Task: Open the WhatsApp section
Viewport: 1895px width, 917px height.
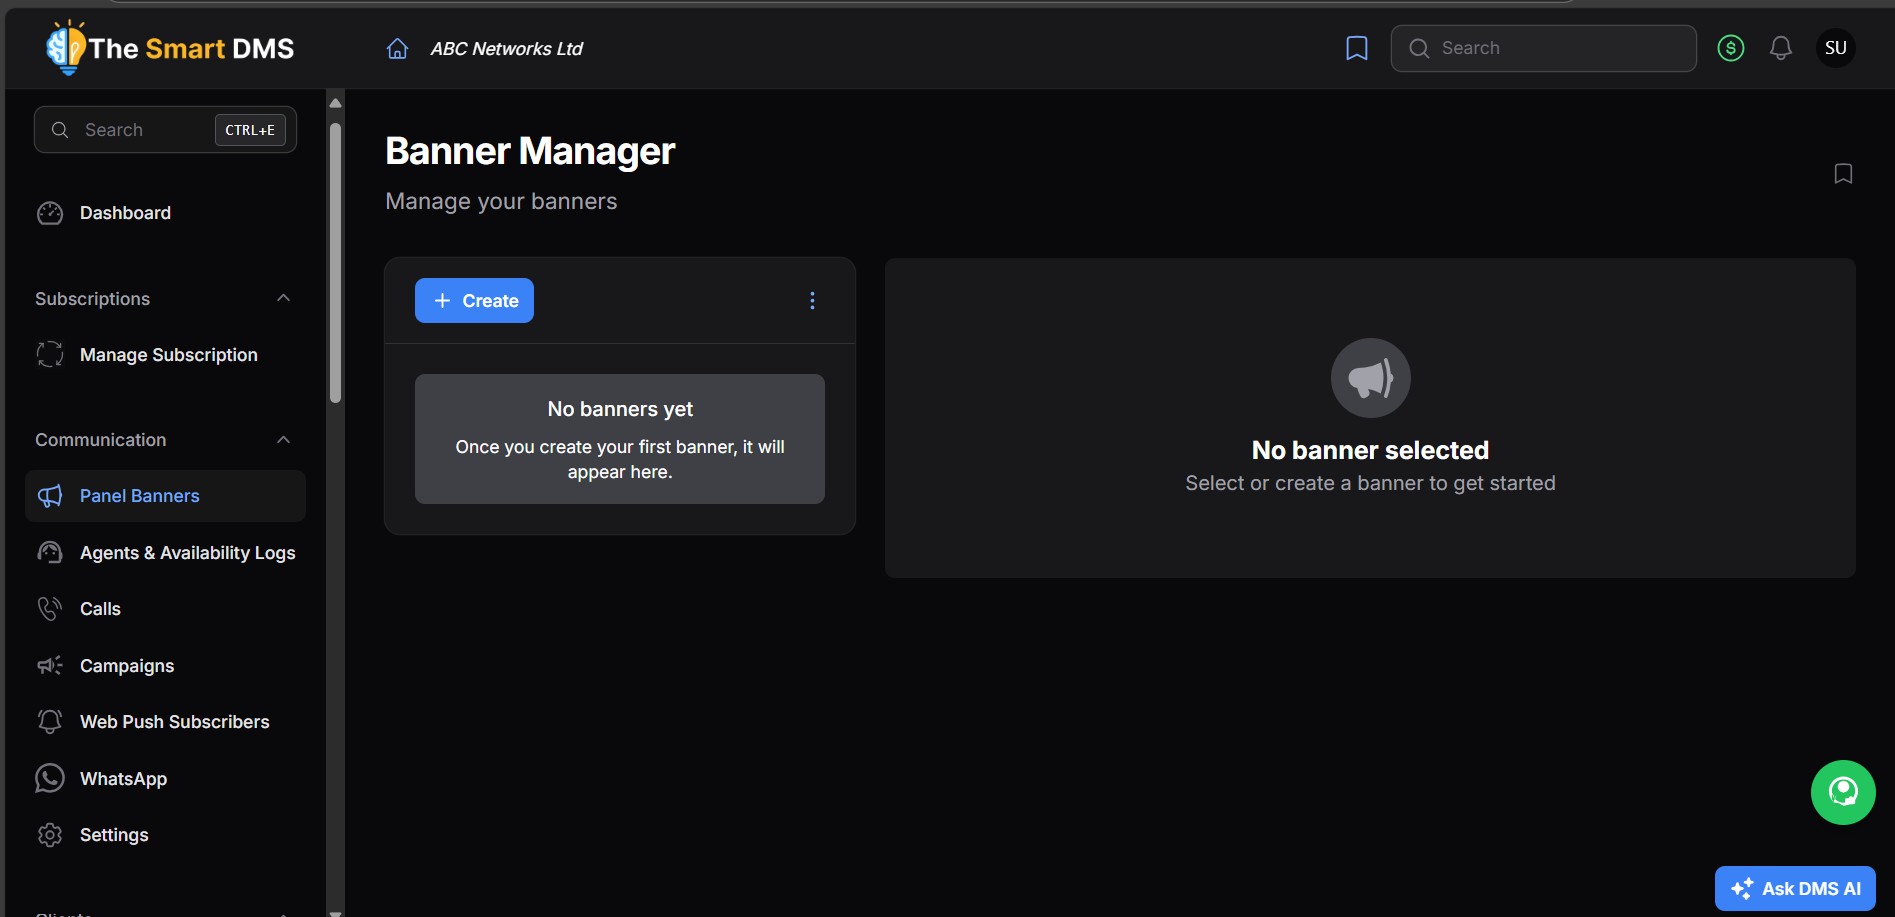Action: pyautogui.click(x=123, y=779)
